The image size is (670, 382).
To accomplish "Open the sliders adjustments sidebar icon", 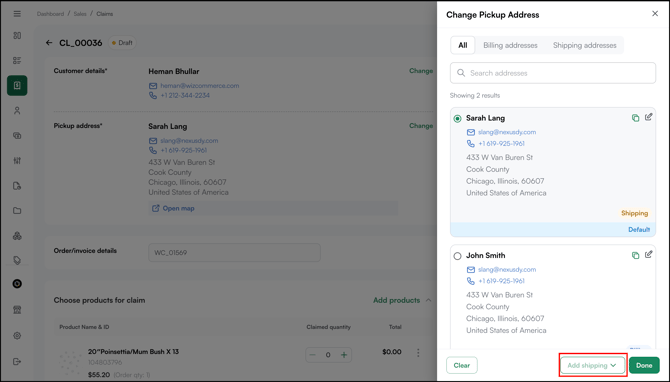I will pyautogui.click(x=17, y=161).
